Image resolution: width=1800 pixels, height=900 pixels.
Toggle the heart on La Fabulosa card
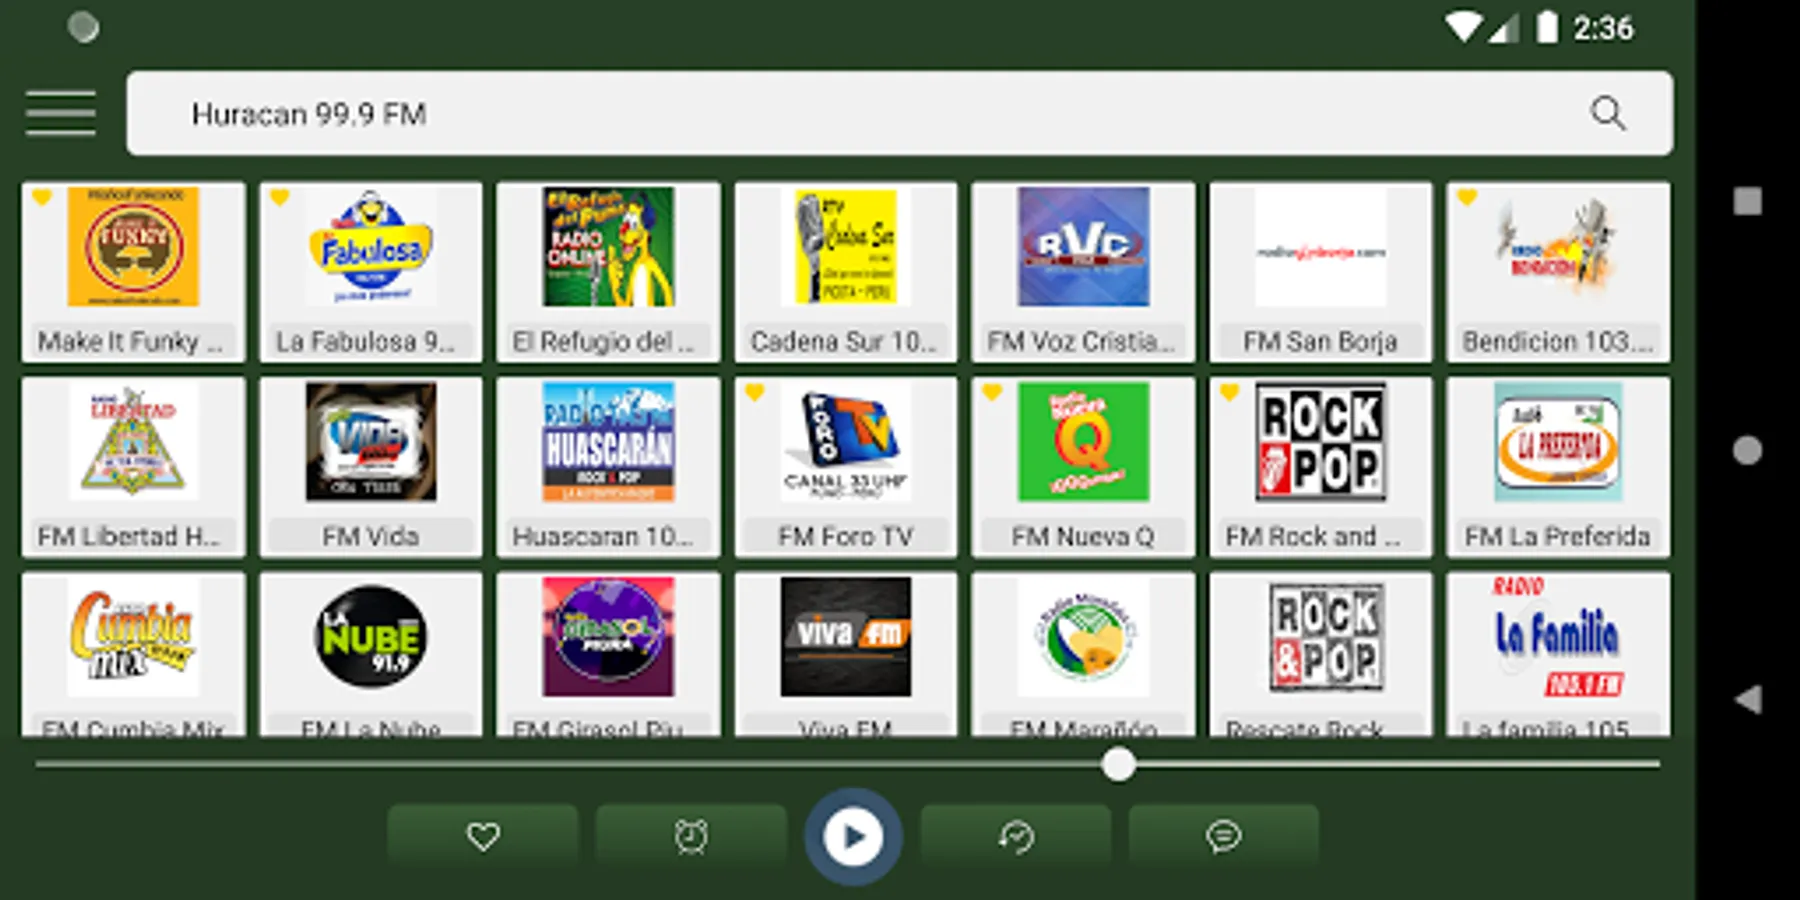[280, 197]
